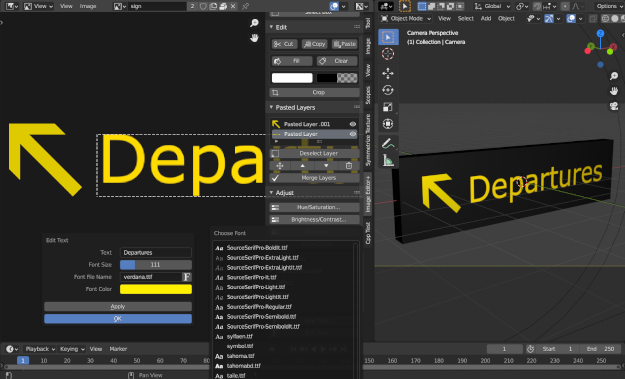Image resolution: width=625 pixels, height=379 pixels.
Task: Collapse the Adjust panel
Action: coord(271,192)
